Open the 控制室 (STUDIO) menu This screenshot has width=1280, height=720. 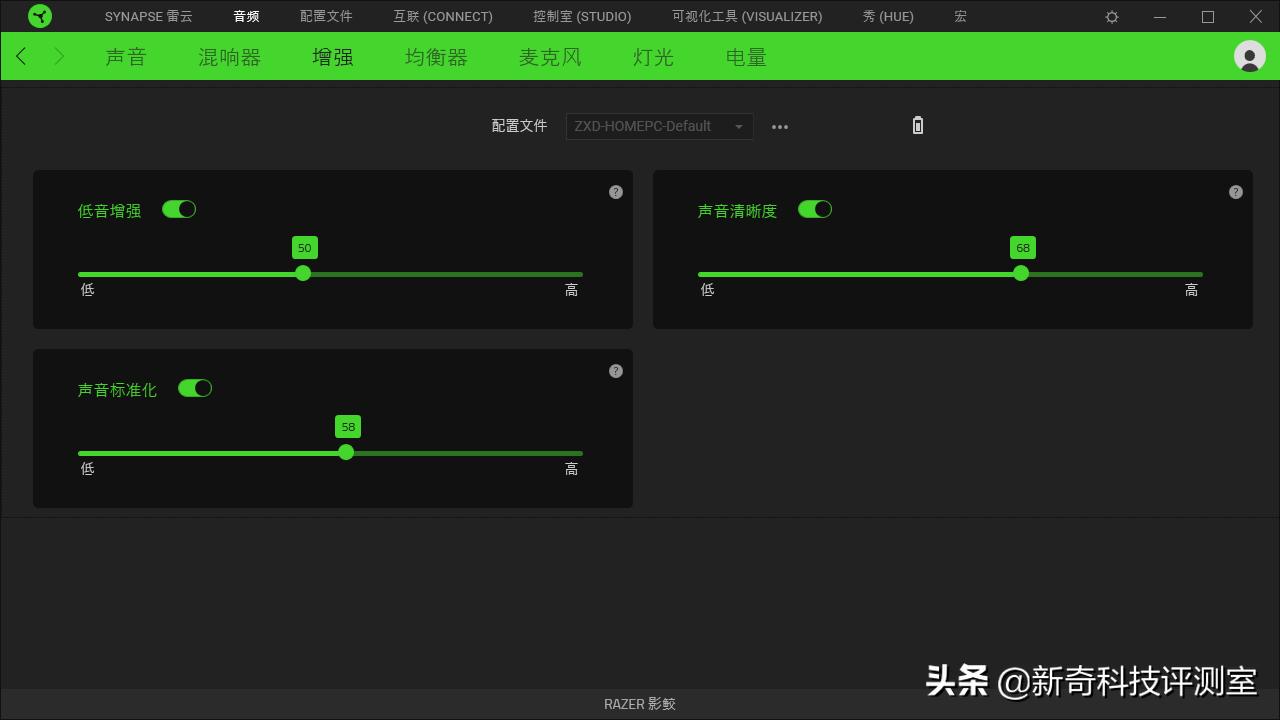click(x=582, y=16)
